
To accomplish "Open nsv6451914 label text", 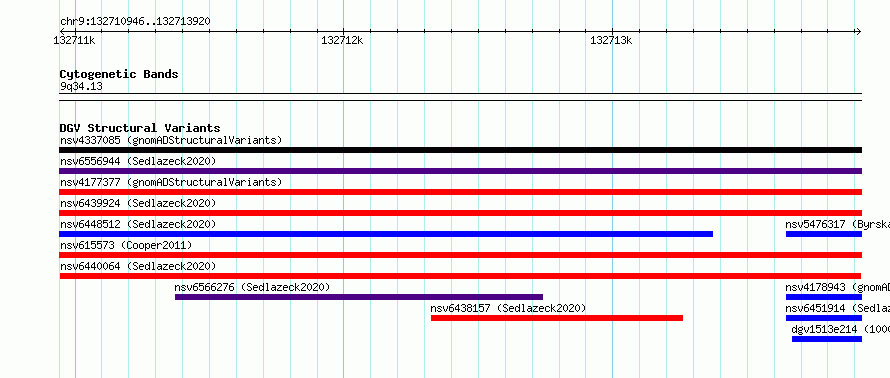I will pyautogui.click(x=838, y=308).
